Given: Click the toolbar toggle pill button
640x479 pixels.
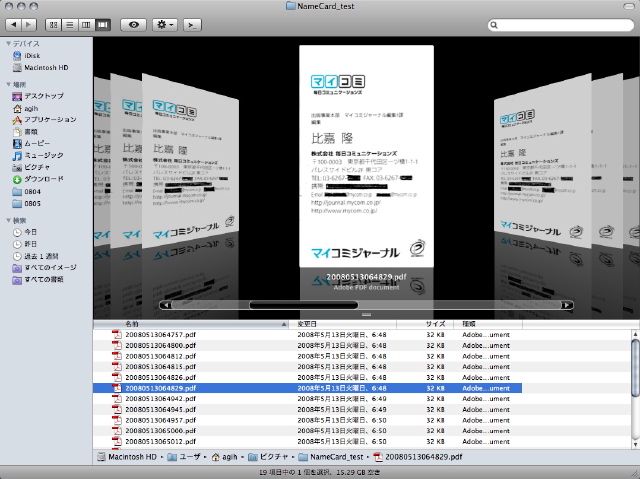Looking at the screenshot, I should click(629, 7).
